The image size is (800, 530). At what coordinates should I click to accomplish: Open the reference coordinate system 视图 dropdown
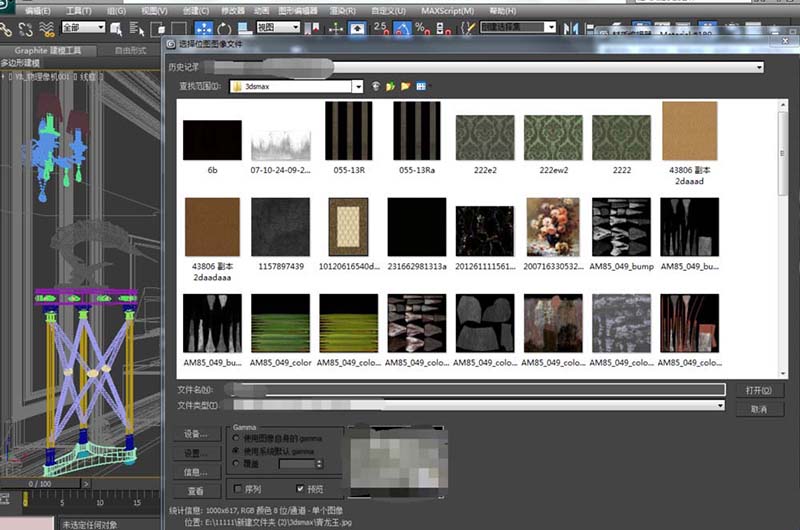278,28
